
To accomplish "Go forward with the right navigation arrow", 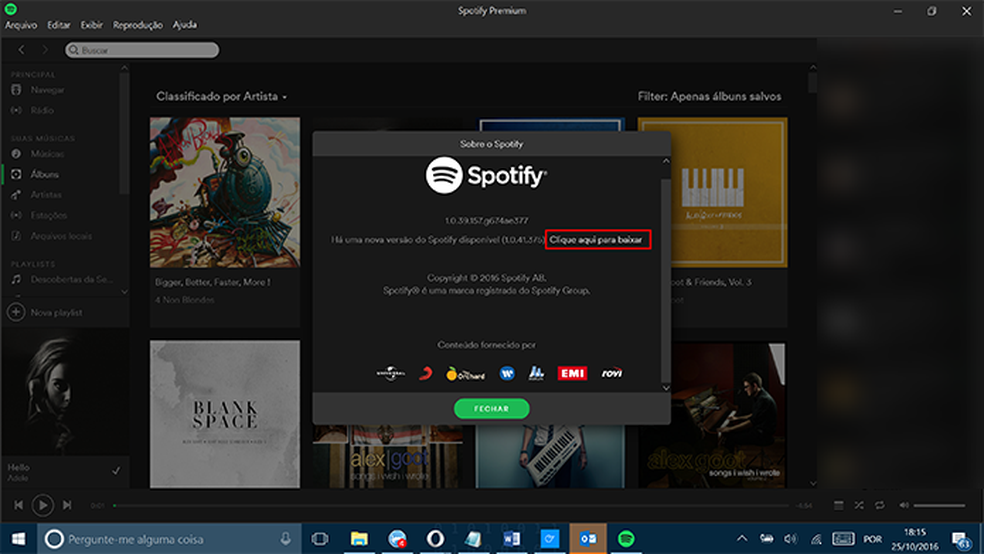I will (x=45, y=50).
